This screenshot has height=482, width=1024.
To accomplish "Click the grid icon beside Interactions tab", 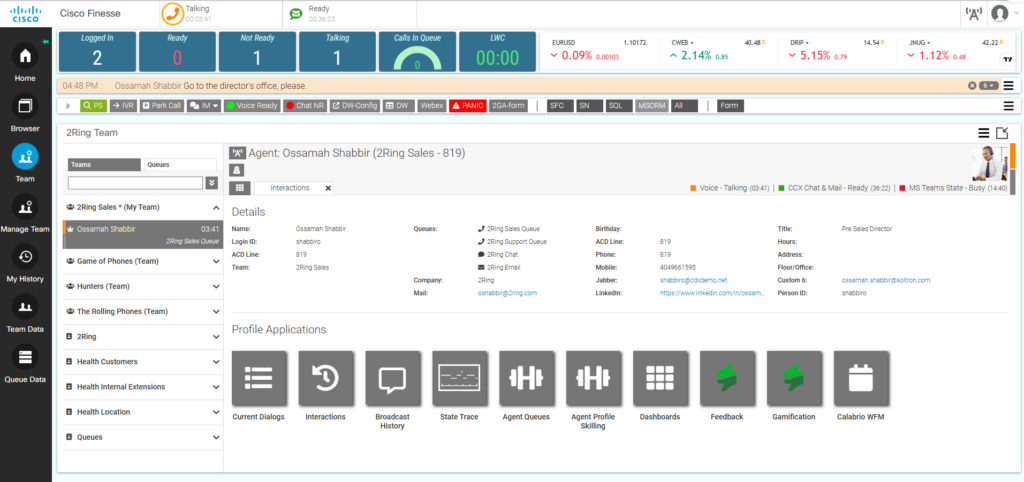I will (x=240, y=187).
